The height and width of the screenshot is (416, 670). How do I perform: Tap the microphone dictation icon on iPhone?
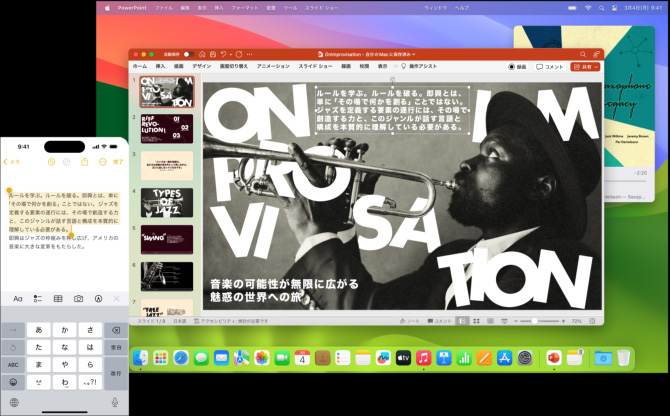click(115, 402)
